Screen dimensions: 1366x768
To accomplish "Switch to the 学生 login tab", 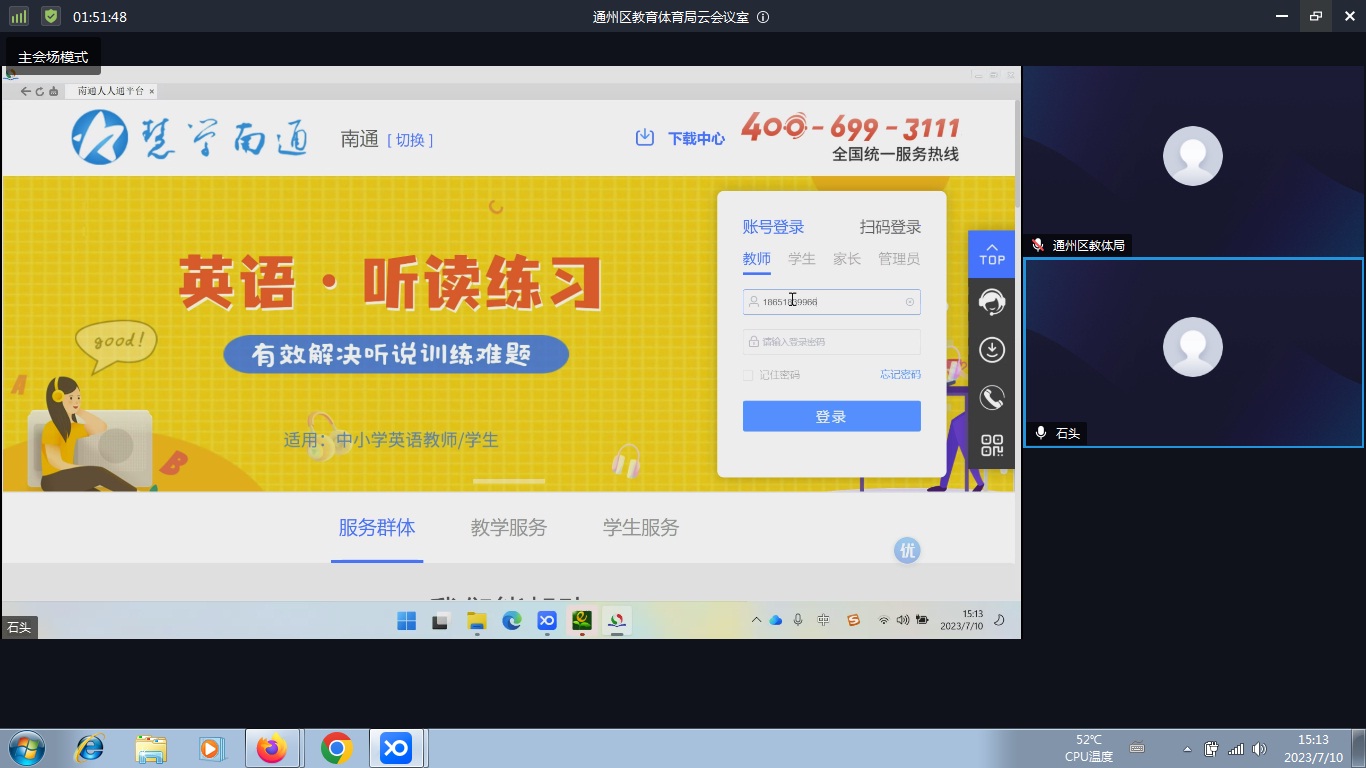I will pos(801,259).
